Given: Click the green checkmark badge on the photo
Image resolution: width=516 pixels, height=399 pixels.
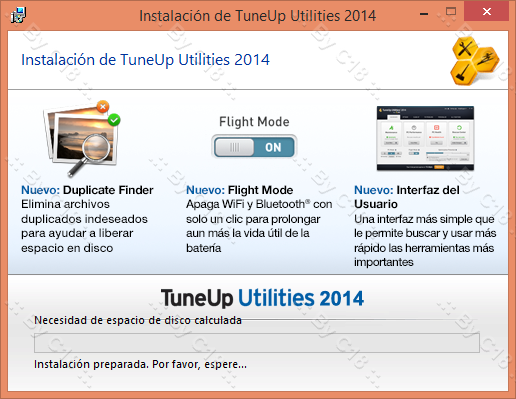Looking at the screenshot, I should click(x=114, y=120).
